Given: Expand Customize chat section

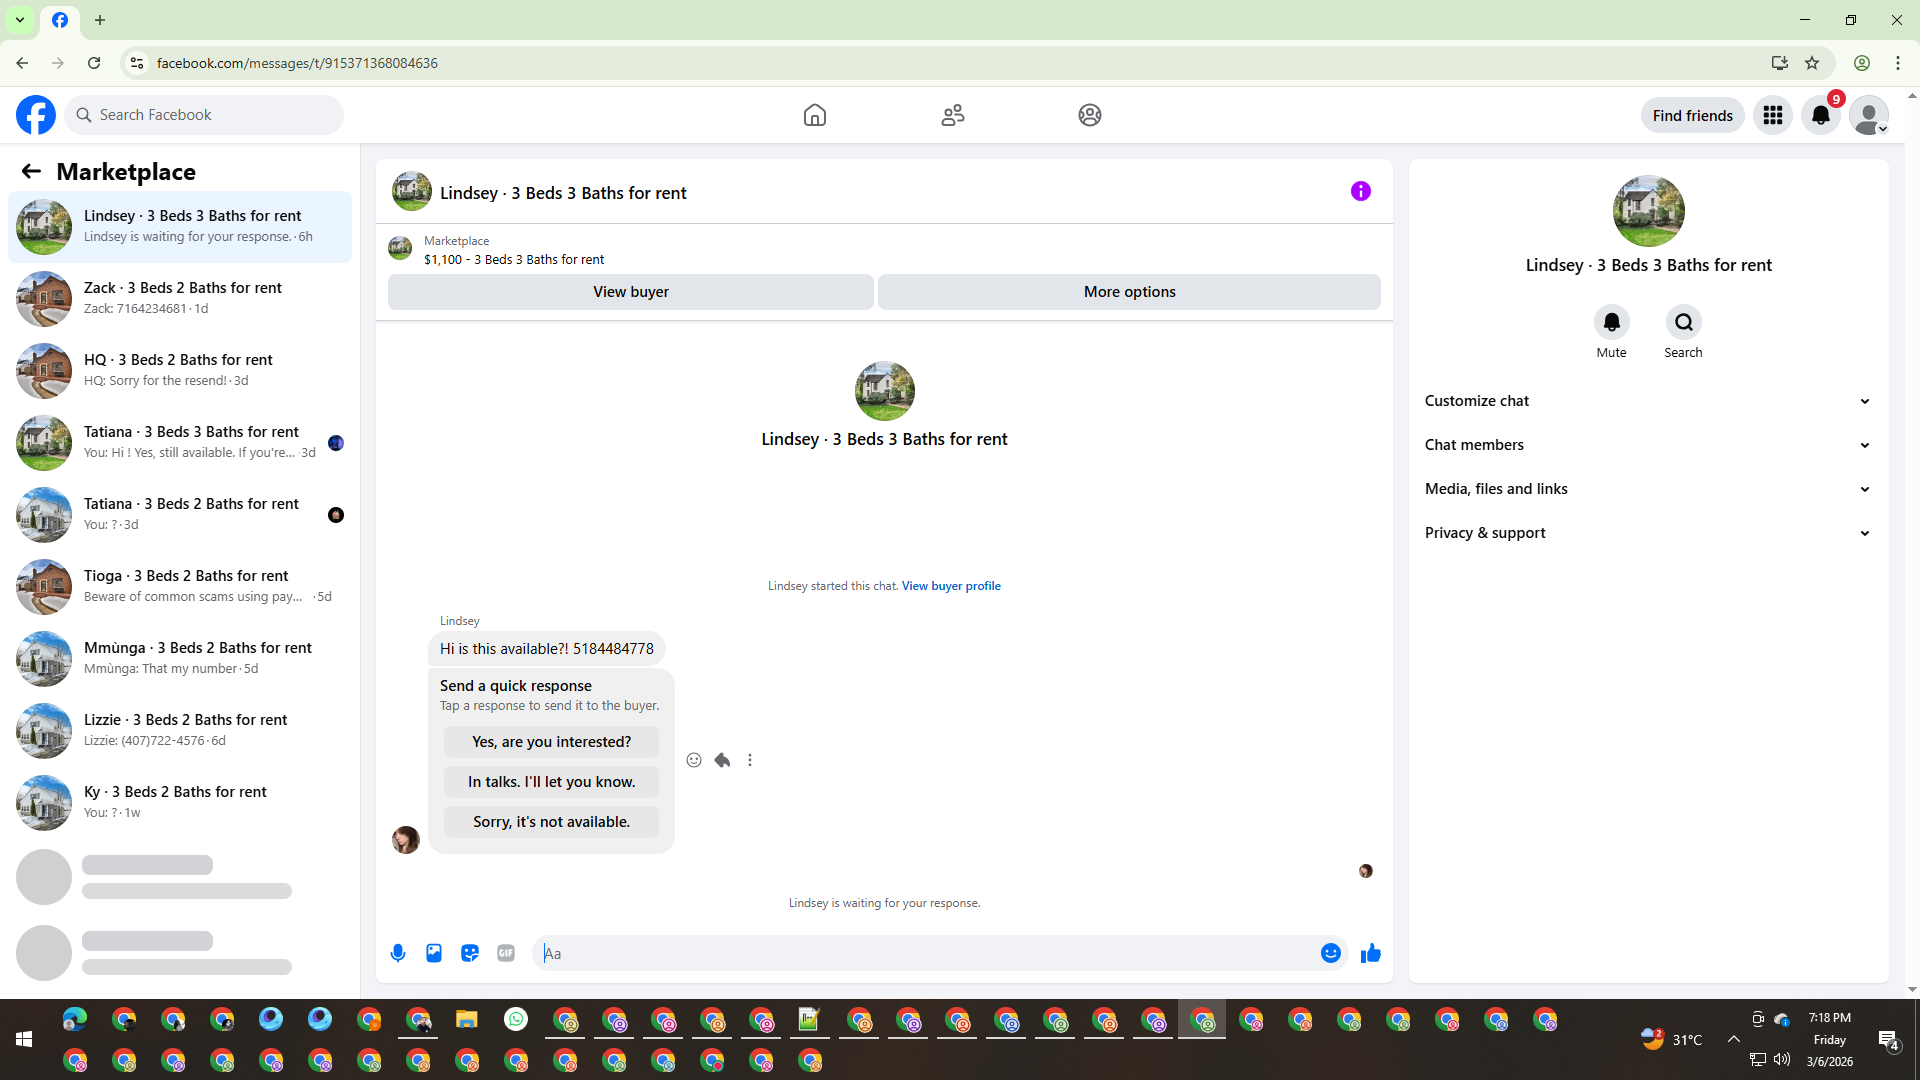Looking at the screenshot, I should pyautogui.click(x=1647, y=401).
